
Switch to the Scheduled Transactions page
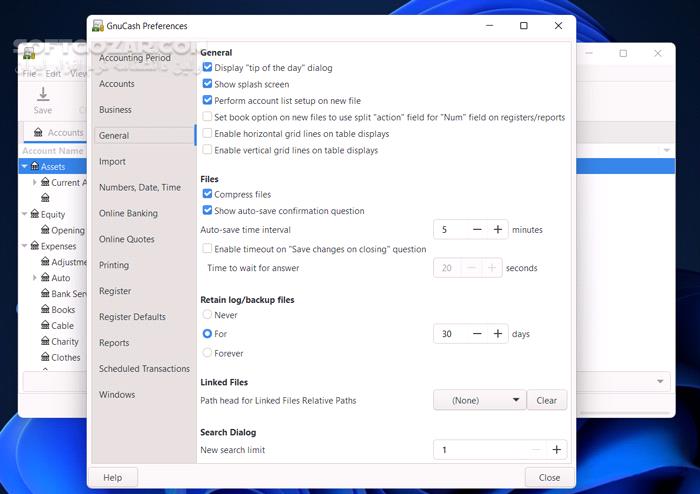pyautogui.click(x=144, y=369)
